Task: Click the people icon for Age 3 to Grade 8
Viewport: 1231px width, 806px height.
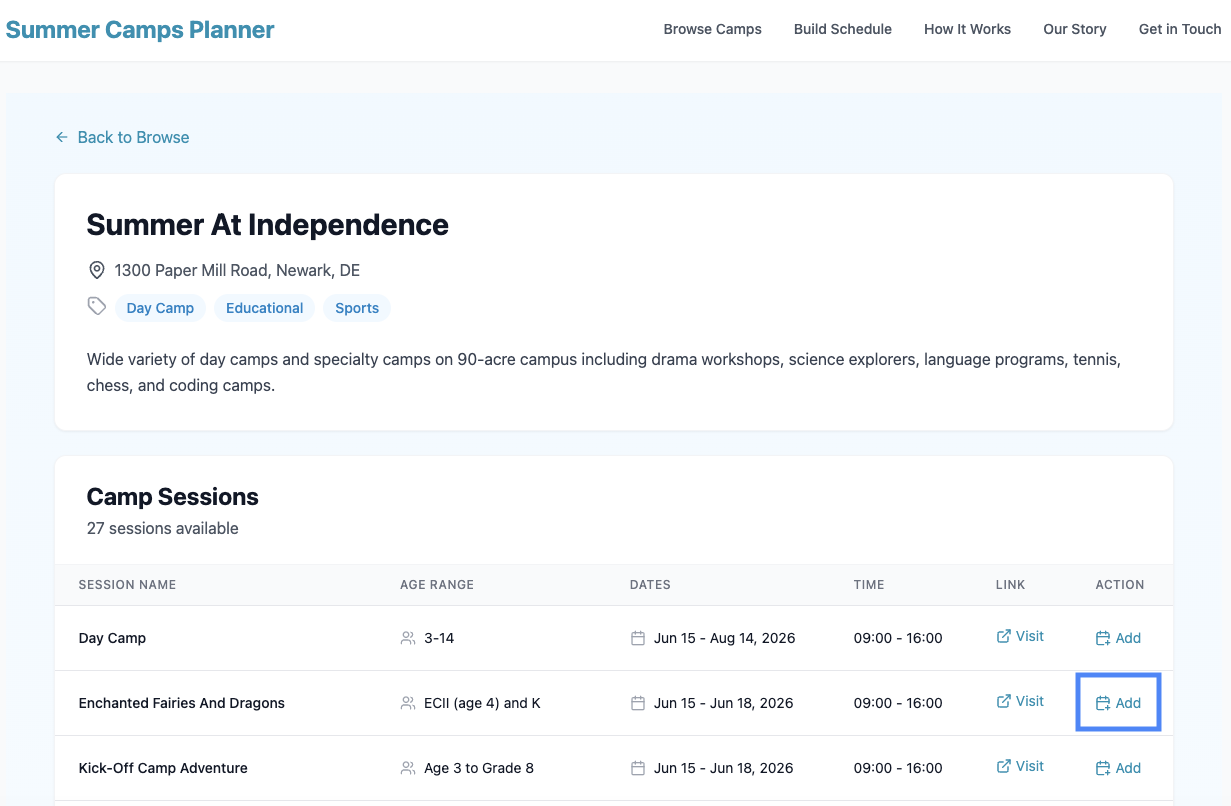Action: click(x=407, y=767)
